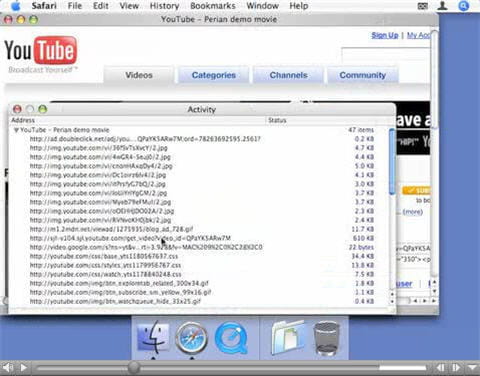Screen dimensions: 480x376
Task: Open the Bookmarks menu
Action: point(213,6)
